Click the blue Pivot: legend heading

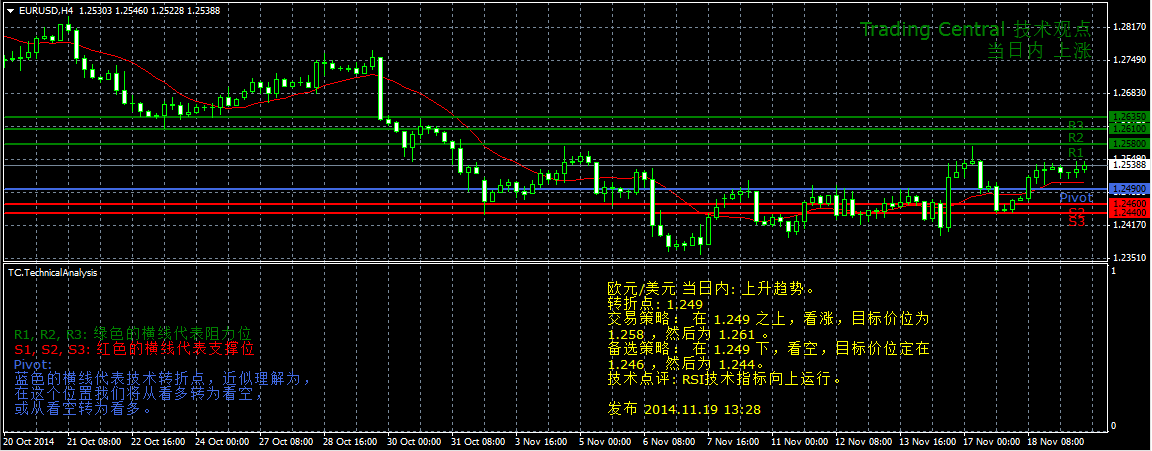[x=33, y=364]
